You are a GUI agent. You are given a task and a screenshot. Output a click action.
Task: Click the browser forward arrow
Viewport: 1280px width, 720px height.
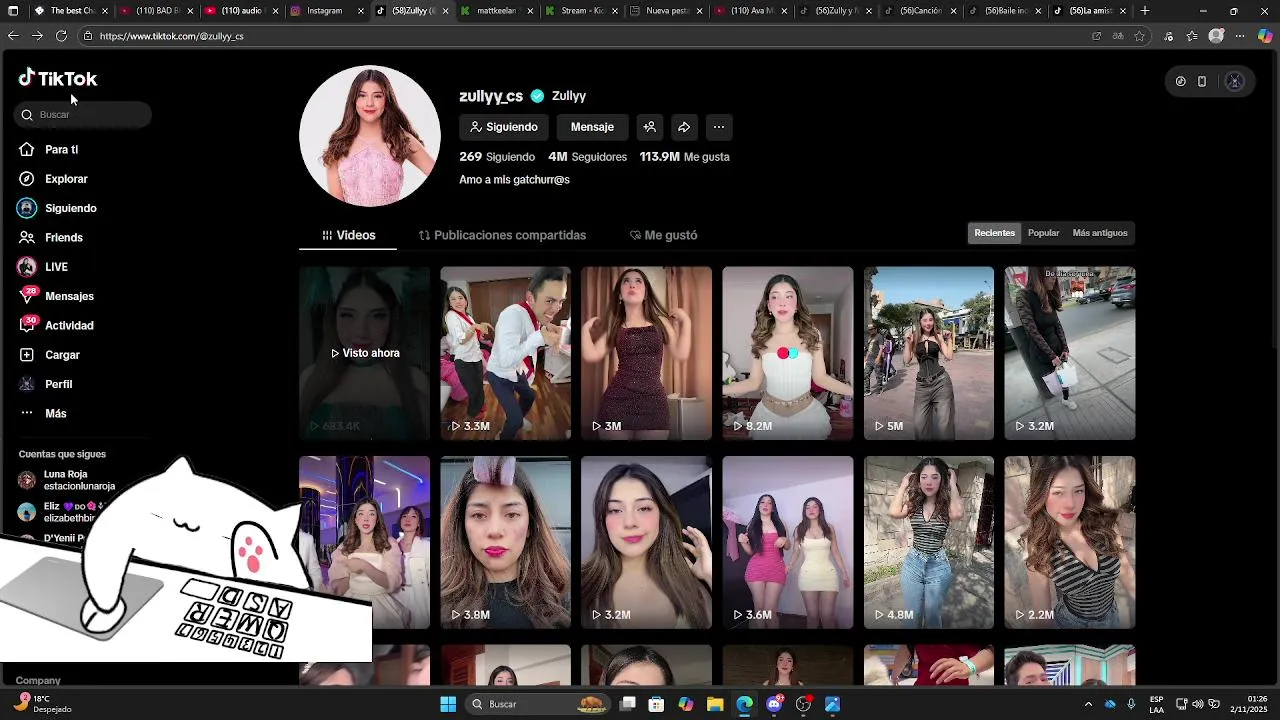[37, 36]
